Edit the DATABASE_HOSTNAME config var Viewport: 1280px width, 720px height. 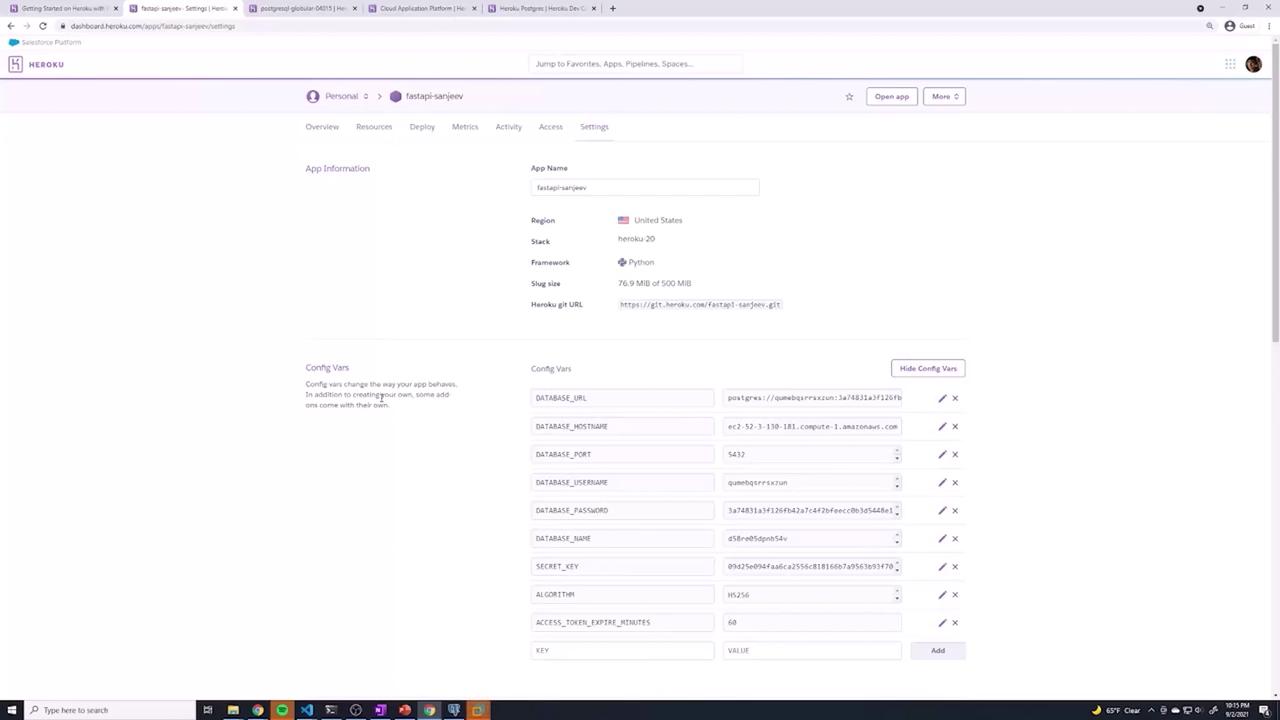point(942,426)
